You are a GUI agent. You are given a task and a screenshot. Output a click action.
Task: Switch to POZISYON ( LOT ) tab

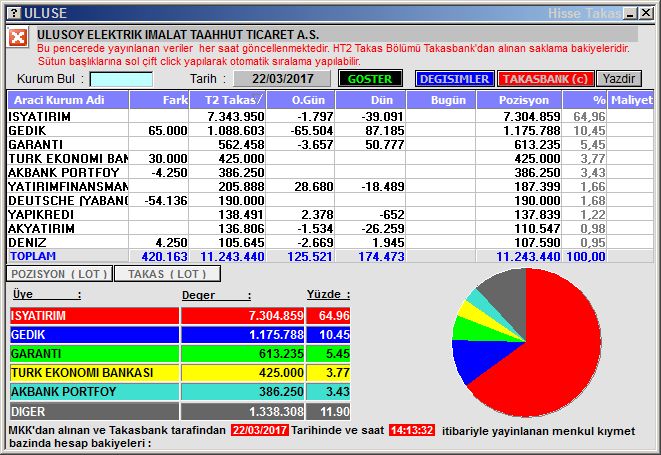[59, 274]
